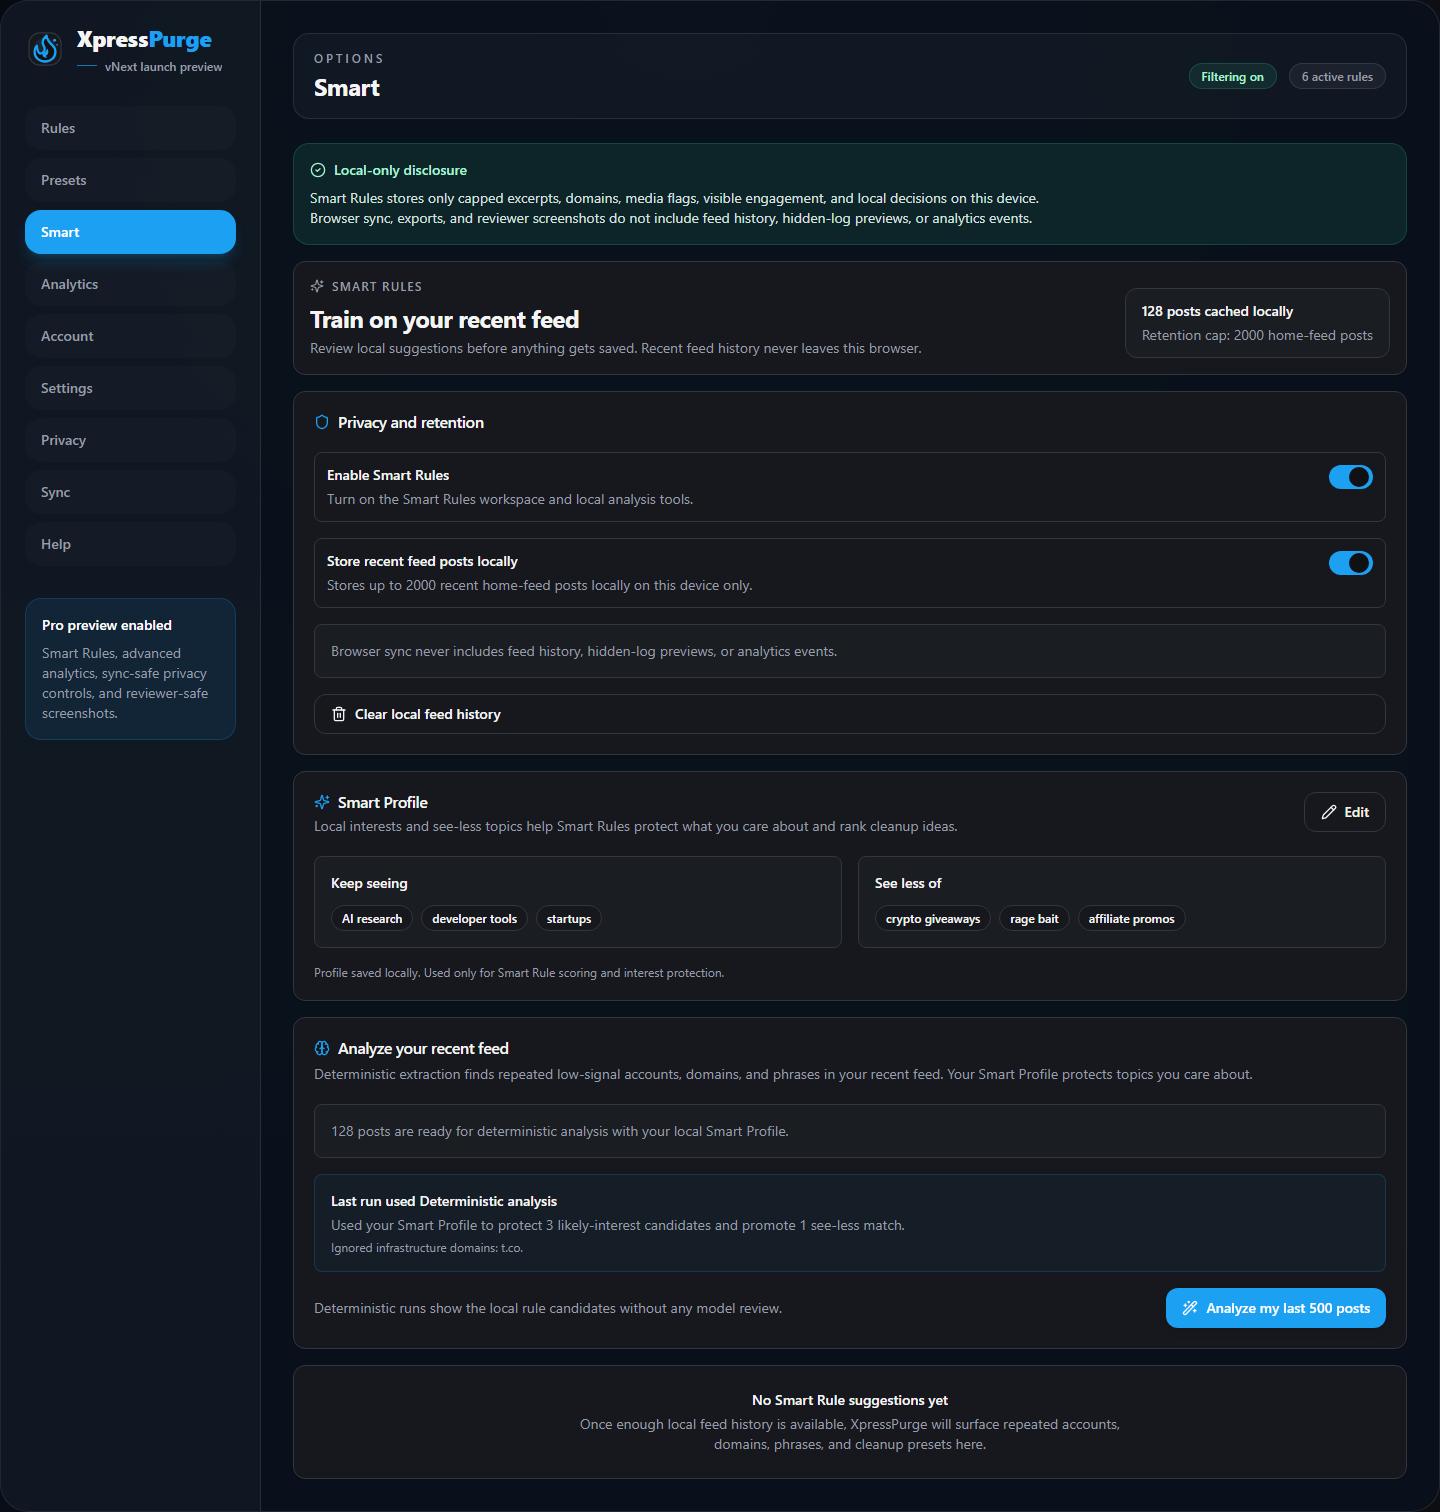Click the OPTIONS header label
1440x1512 pixels.
(x=349, y=59)
